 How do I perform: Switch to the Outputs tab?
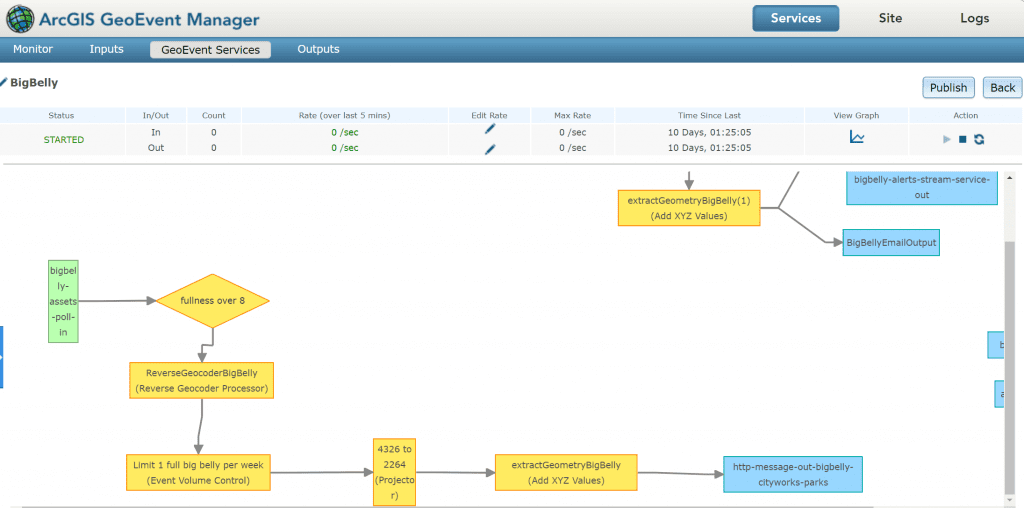(x=318, y=50)
